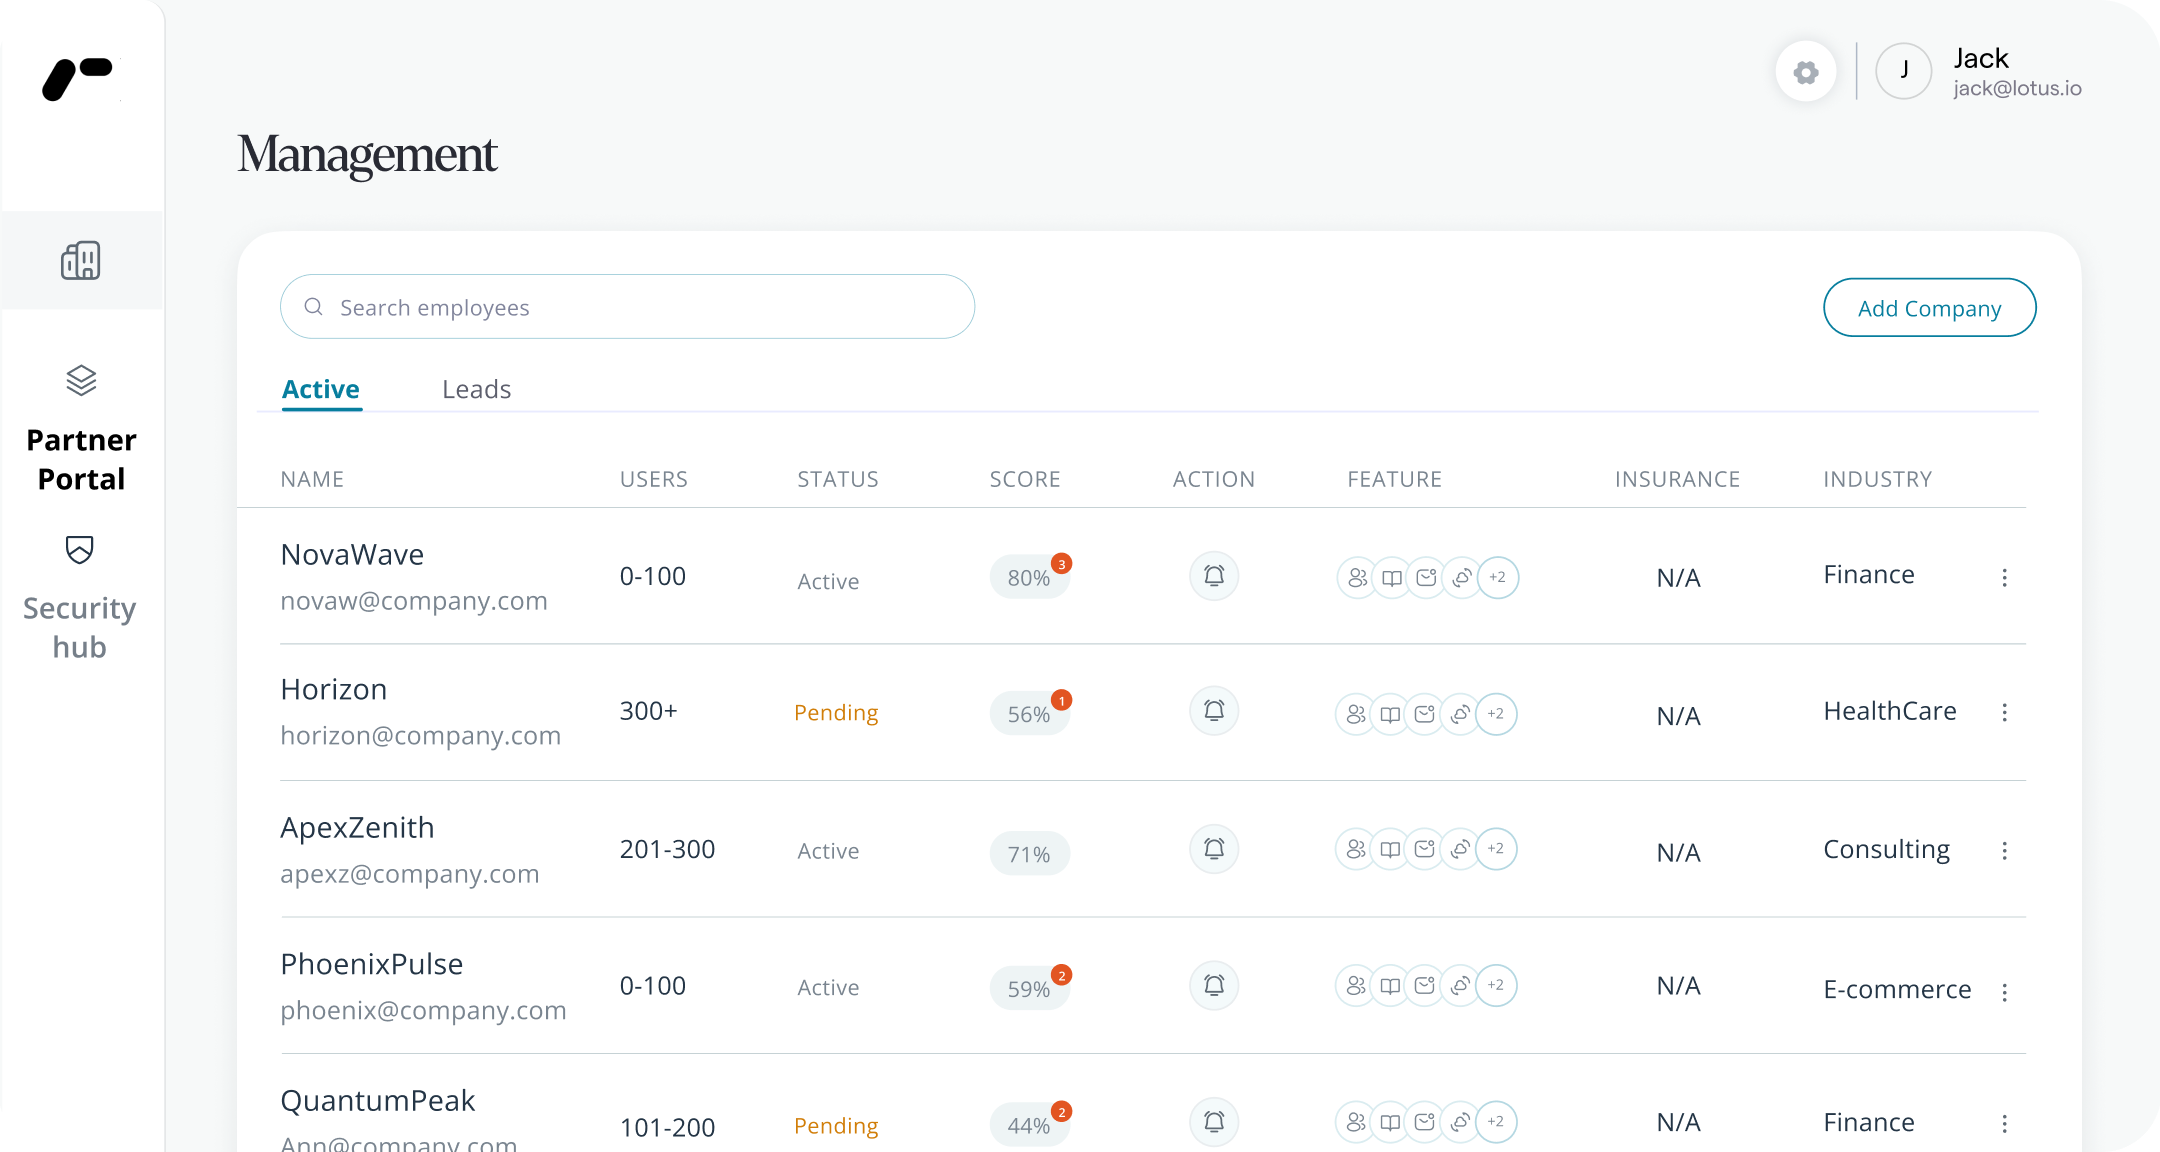Click Horizon's notification bell icon

tap(1214, 711)
